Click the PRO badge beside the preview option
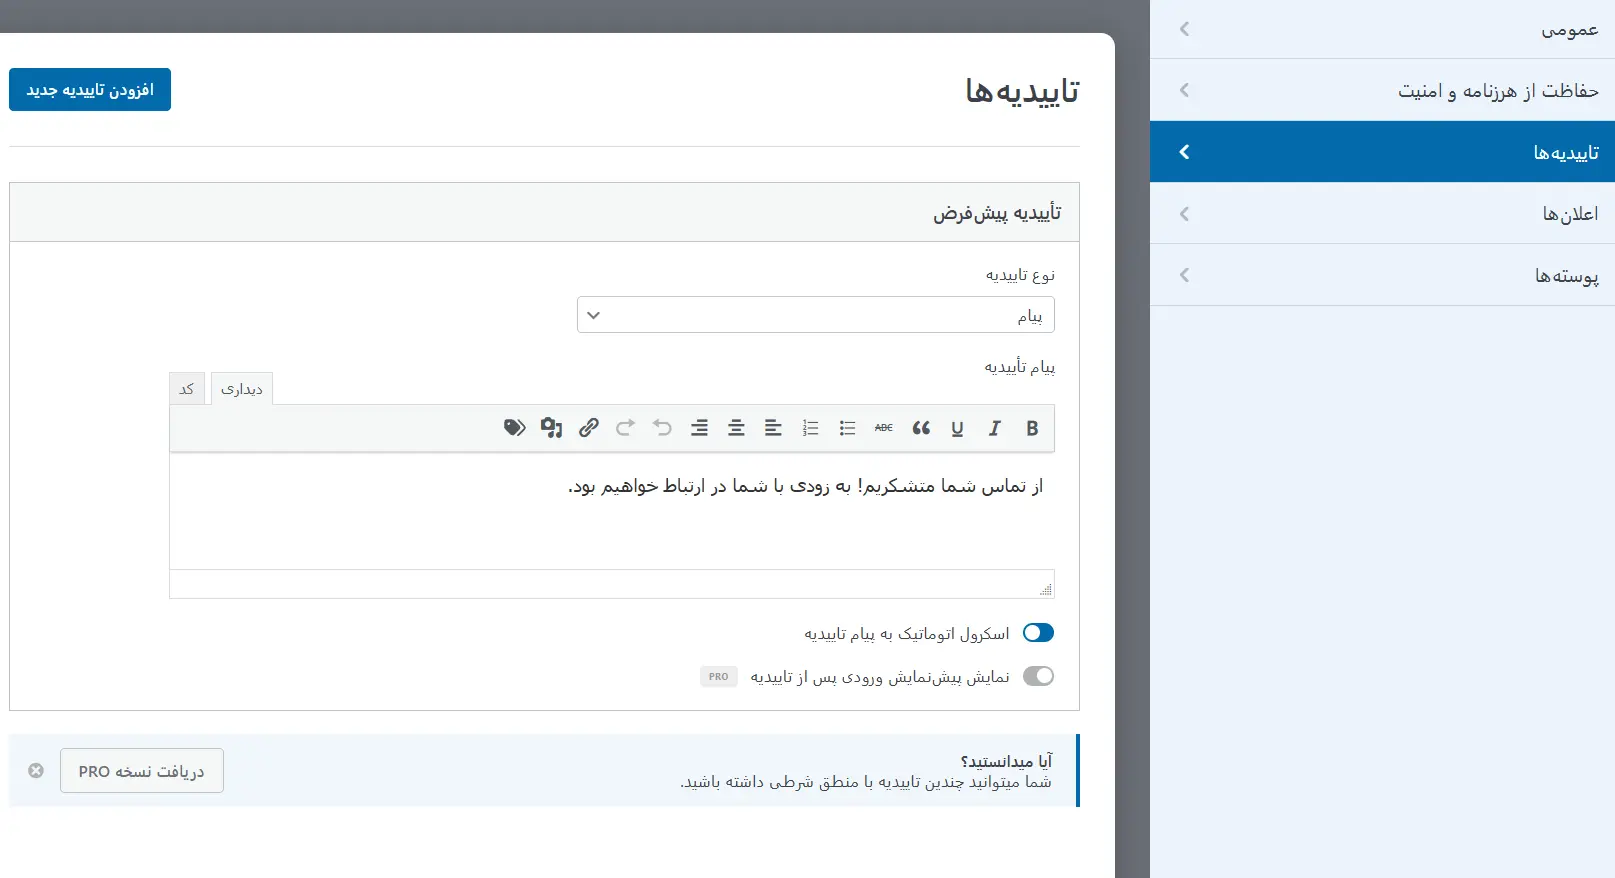 pyautogui.click(x=719, y=677)
